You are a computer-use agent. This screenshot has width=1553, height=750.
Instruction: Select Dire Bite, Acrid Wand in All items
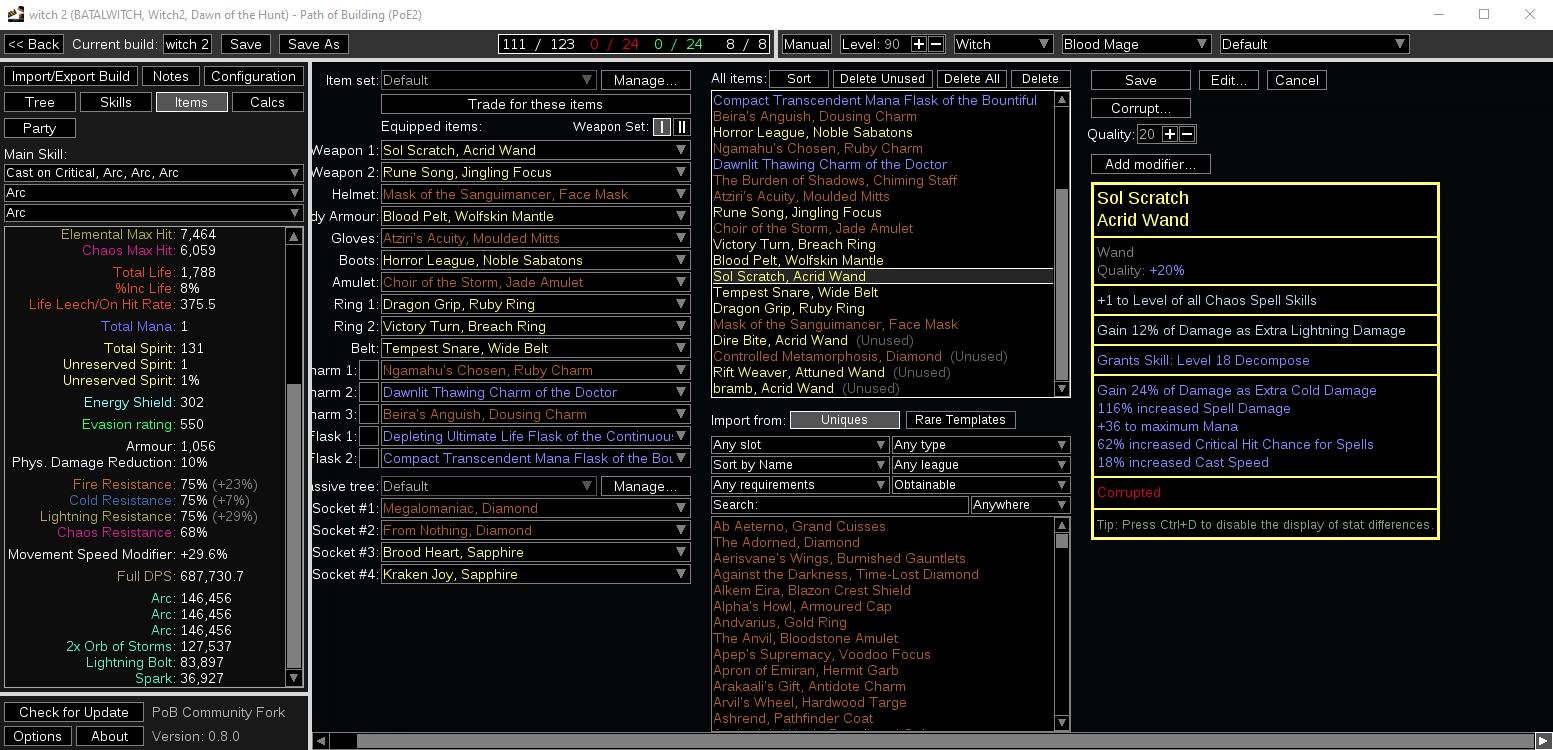[780, 340]
